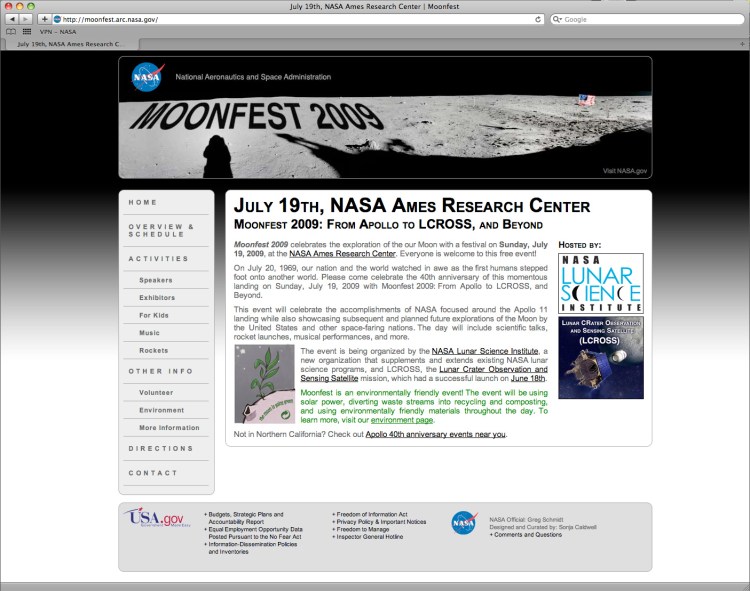The width and height of the screenshot is (750, 591).
Task: Open Inspector General Hotline link
Action: [370, 536]
